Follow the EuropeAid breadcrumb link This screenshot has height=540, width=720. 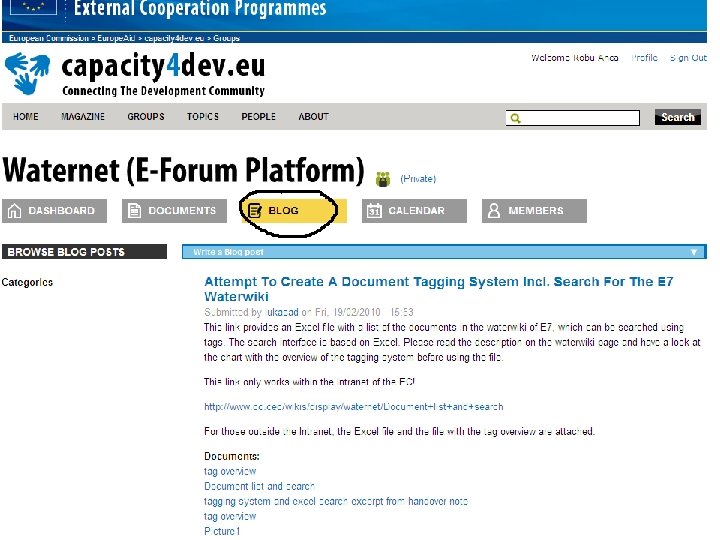[x=116, y=38]
